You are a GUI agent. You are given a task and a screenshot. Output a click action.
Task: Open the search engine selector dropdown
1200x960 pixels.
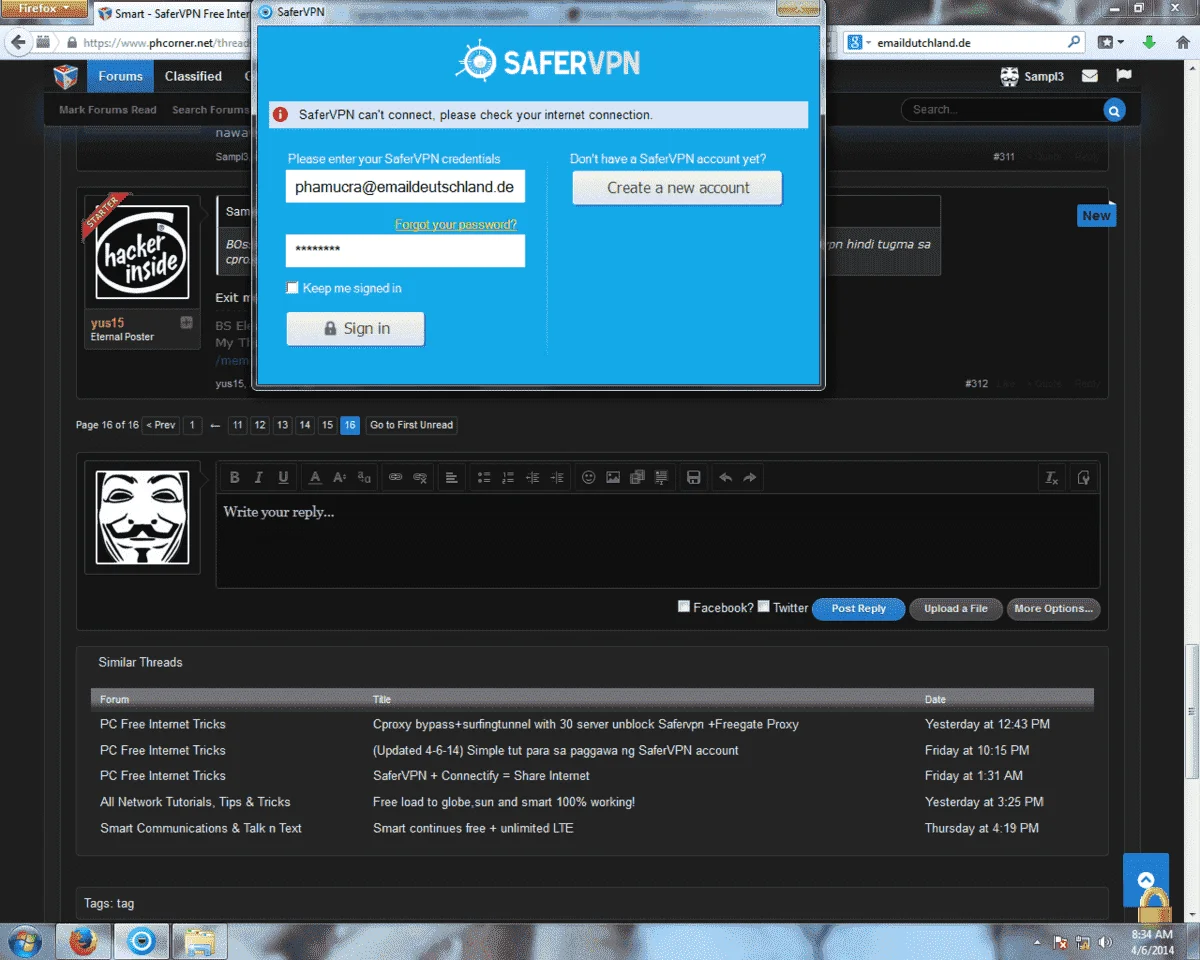click(858, 43)
